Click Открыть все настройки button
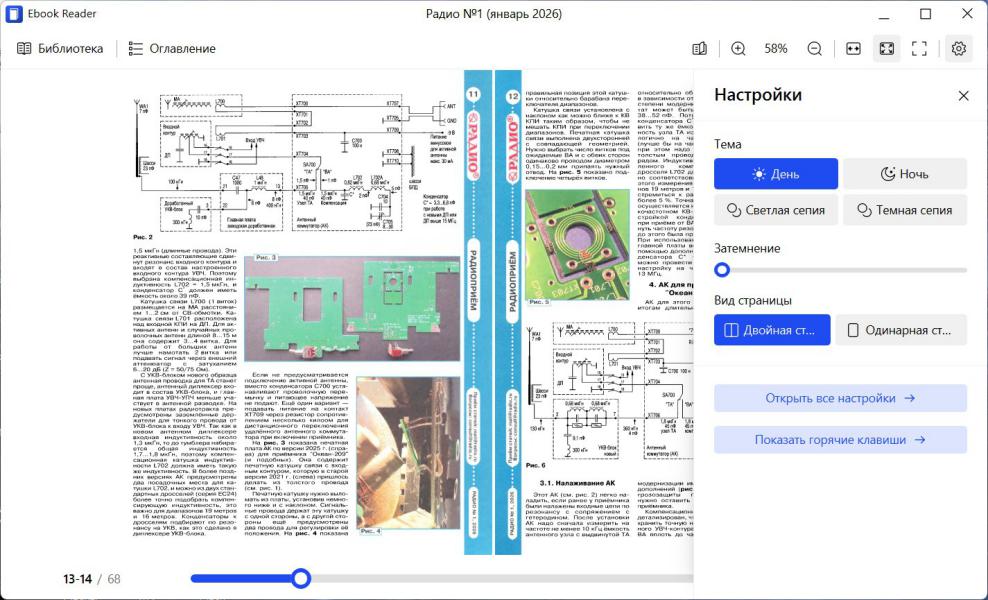 840,398
